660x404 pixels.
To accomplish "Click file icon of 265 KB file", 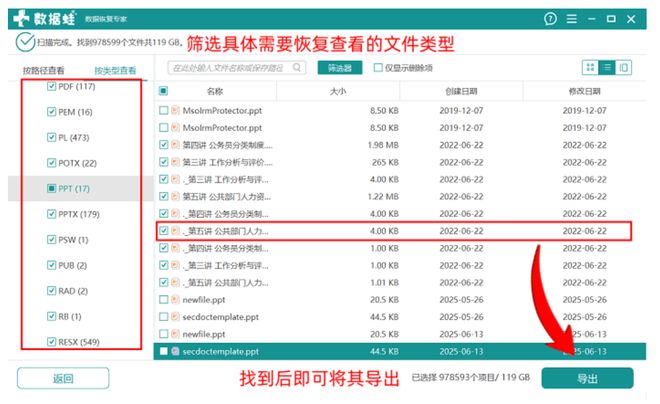I will click(176, 162).
